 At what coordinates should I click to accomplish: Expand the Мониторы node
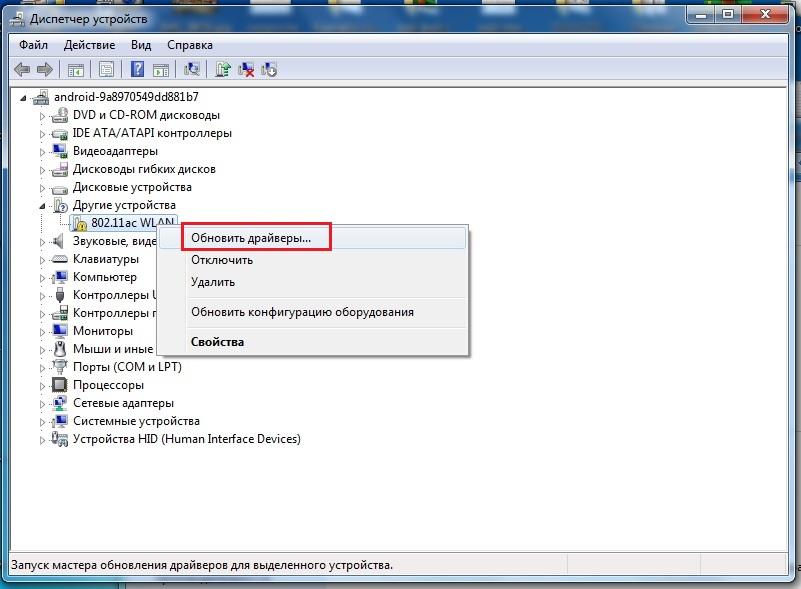[42, 332]
